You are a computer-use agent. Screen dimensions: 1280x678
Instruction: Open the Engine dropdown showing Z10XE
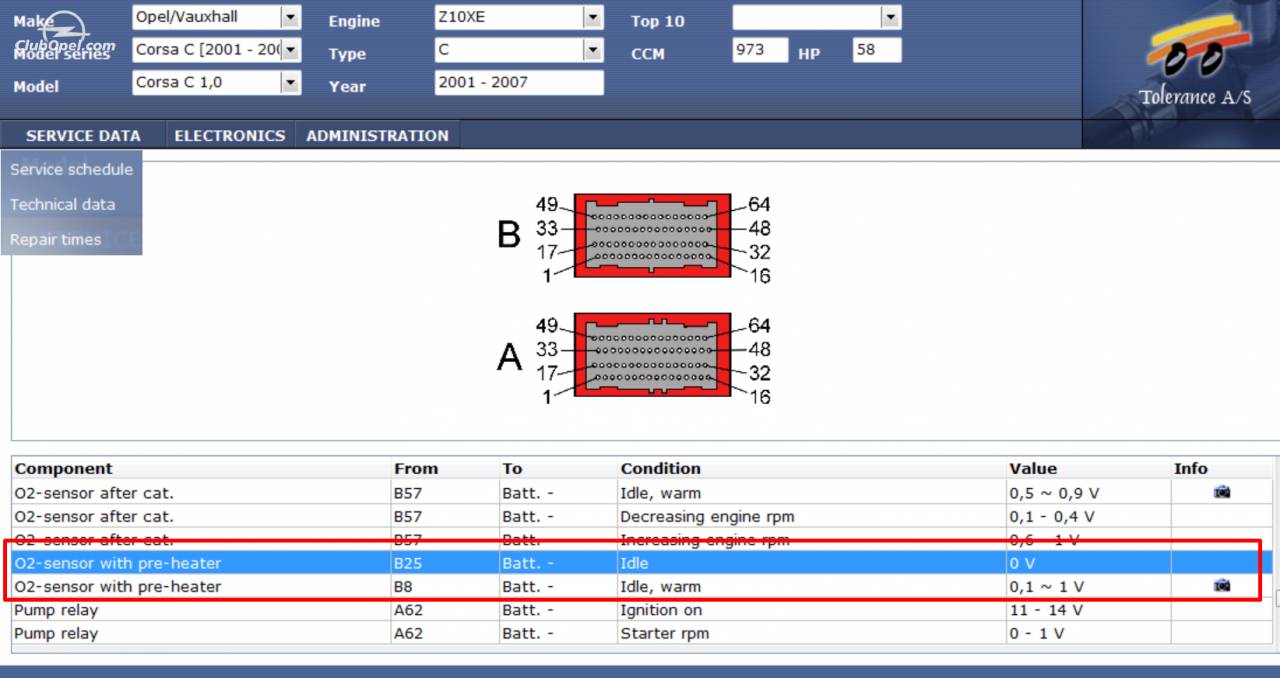(x=593, y=17)
